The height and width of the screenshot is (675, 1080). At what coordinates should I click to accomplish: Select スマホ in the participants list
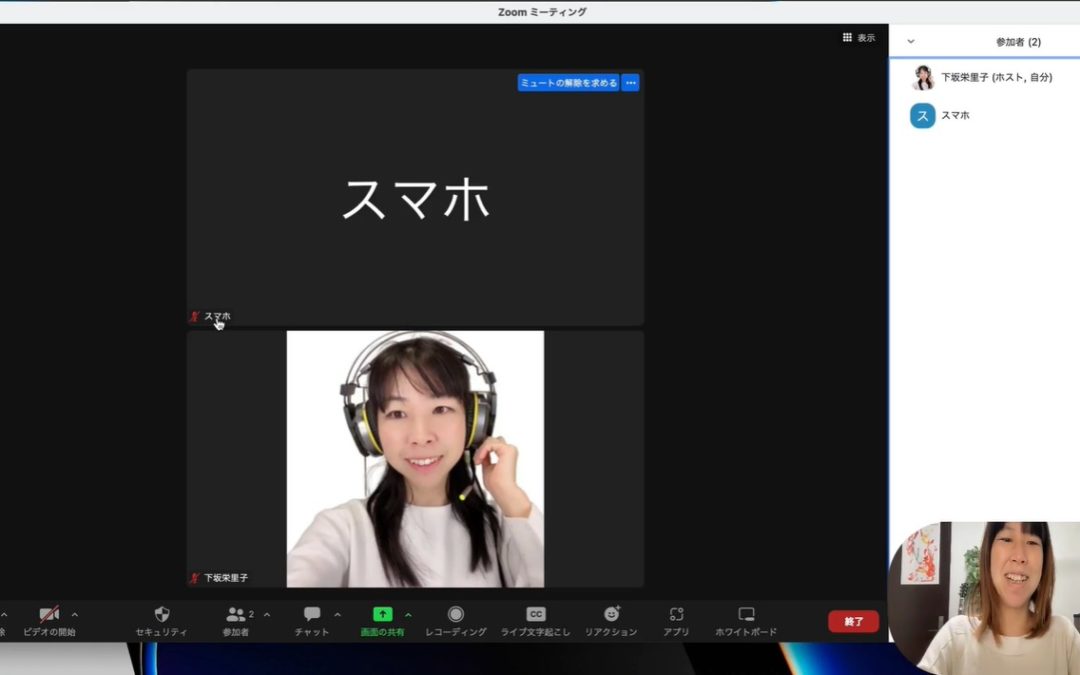[954, 115]
